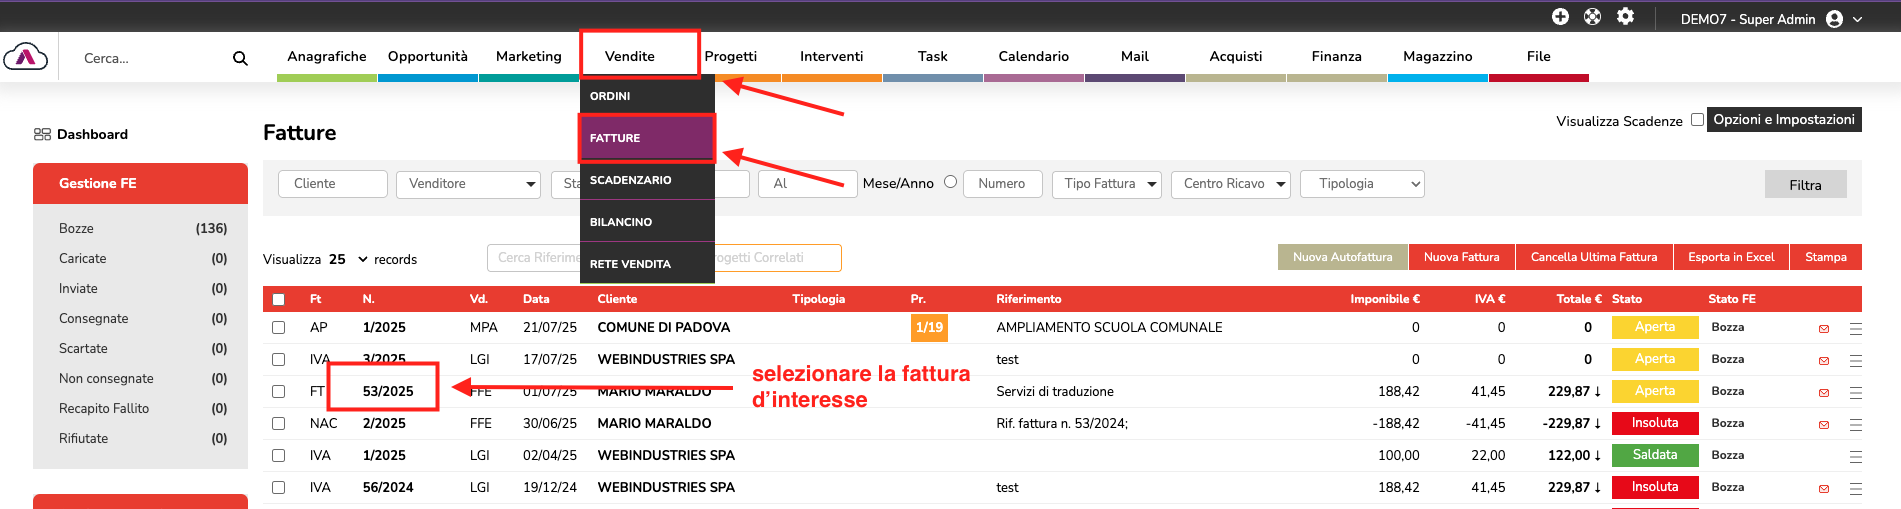
Task: Click envelope icon for COMUNE DI PADOVA row
Action: (1824, 329)
